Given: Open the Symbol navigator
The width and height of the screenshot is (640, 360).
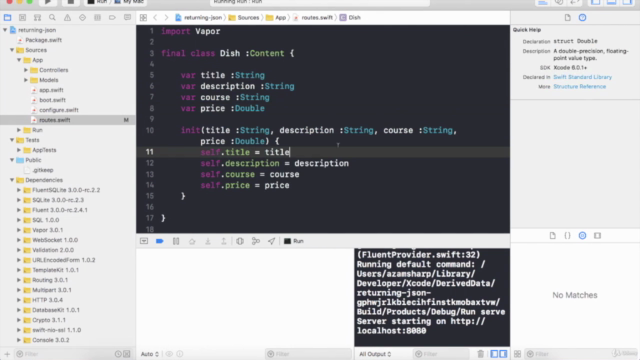Looking at the screenshot, I should 37,18.
